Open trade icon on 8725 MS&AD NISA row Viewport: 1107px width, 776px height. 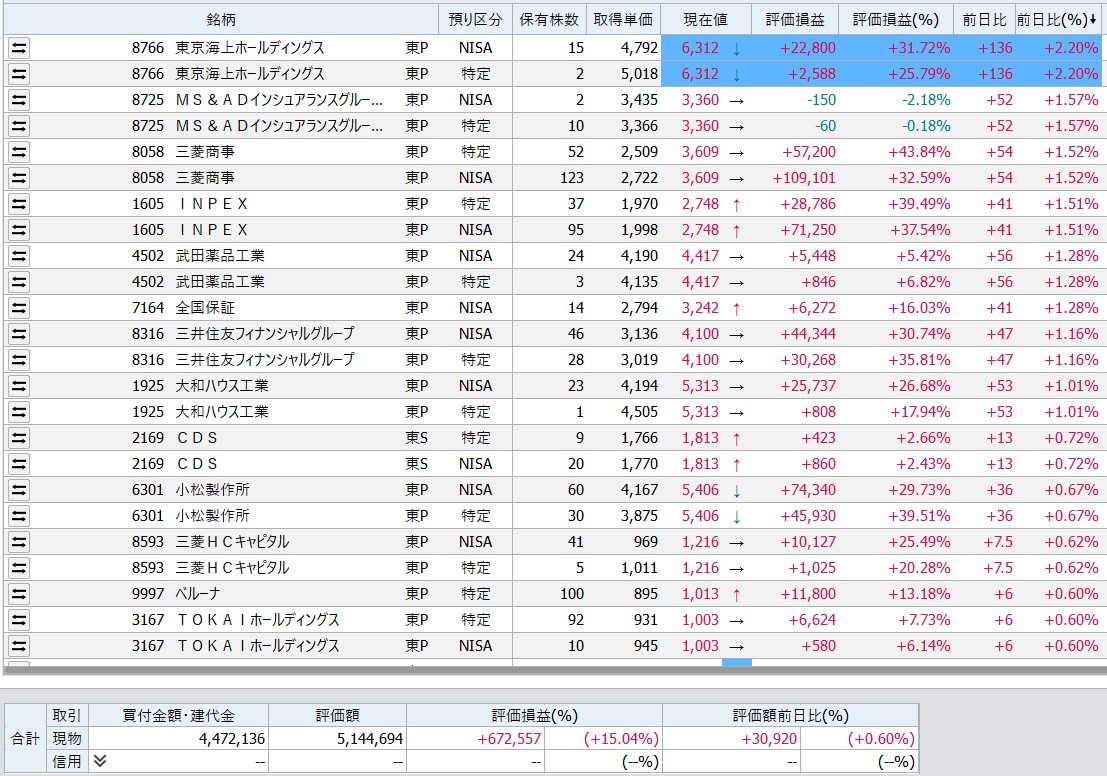coord(19,100)
